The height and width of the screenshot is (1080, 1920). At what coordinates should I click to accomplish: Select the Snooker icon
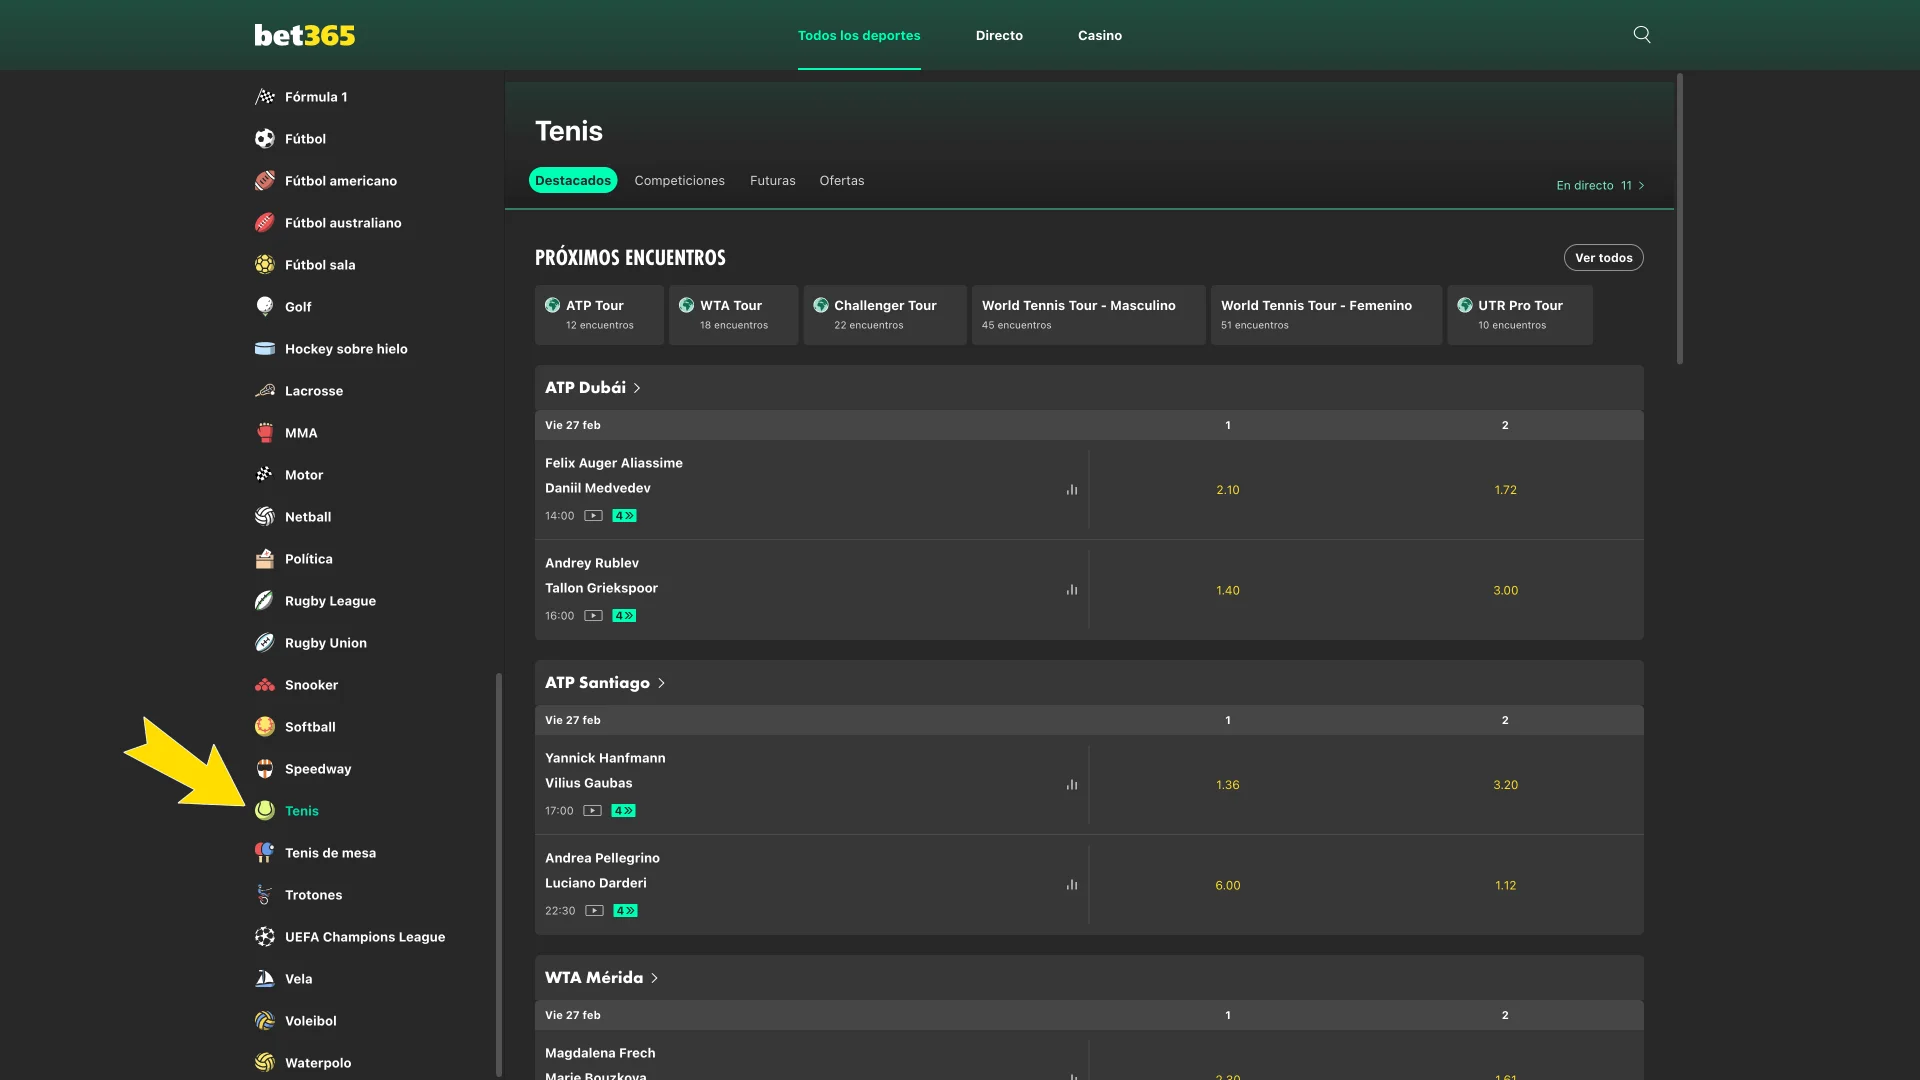point(264,685)
